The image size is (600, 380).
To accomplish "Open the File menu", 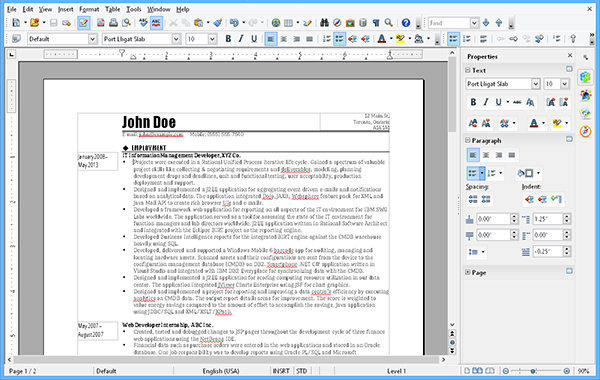I will pyautogui.click(x=12, y=9).
